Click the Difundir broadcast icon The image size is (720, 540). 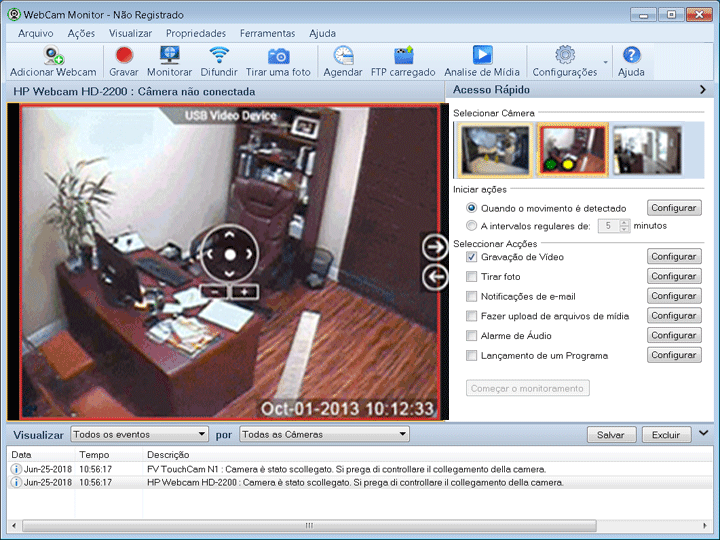[x=219, y=56]
